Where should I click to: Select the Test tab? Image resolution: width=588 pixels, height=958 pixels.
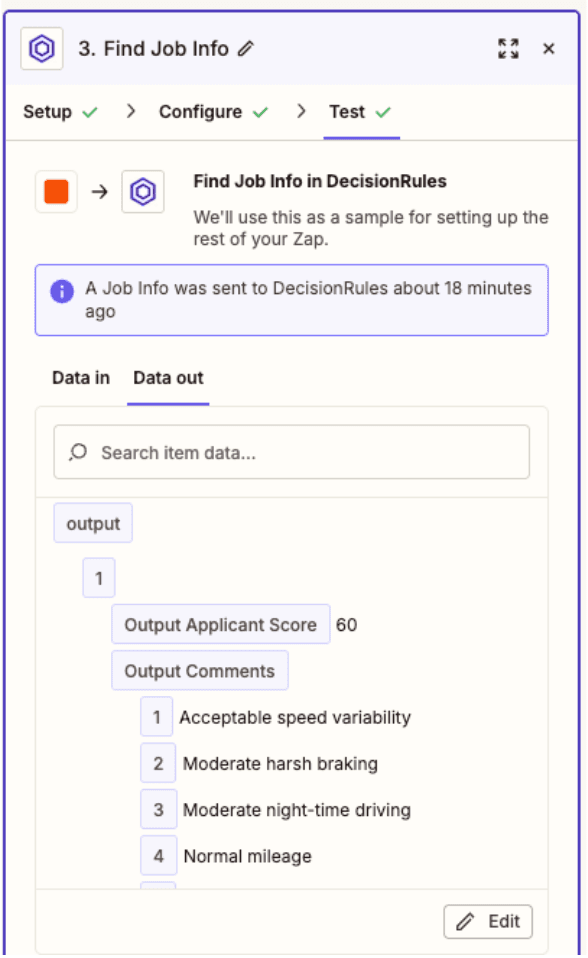point(361,112)
